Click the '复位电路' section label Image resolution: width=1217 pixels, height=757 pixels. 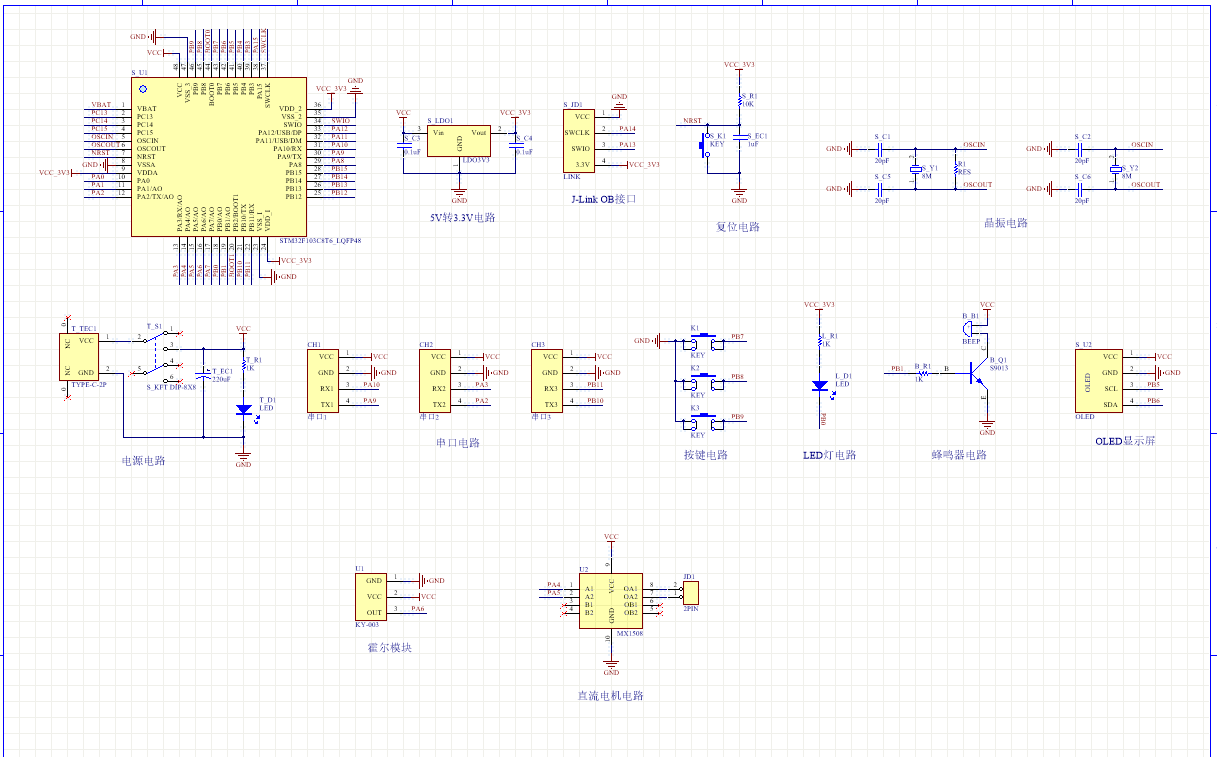click(x=738, y=226)
